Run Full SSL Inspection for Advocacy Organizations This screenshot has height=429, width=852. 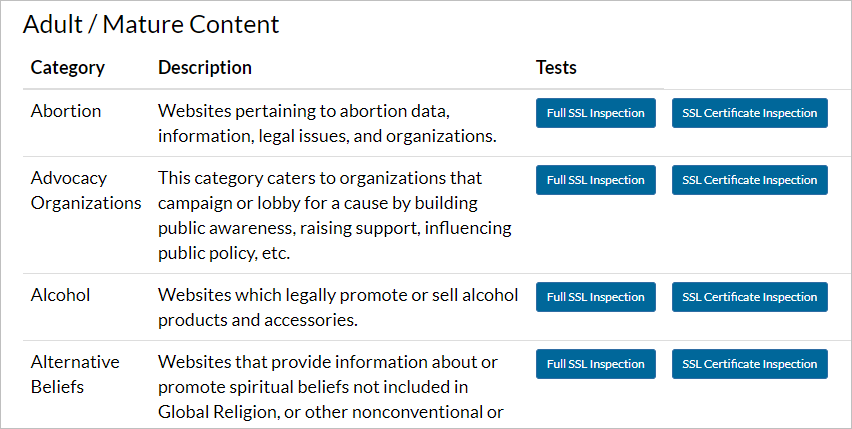point(596,180)
